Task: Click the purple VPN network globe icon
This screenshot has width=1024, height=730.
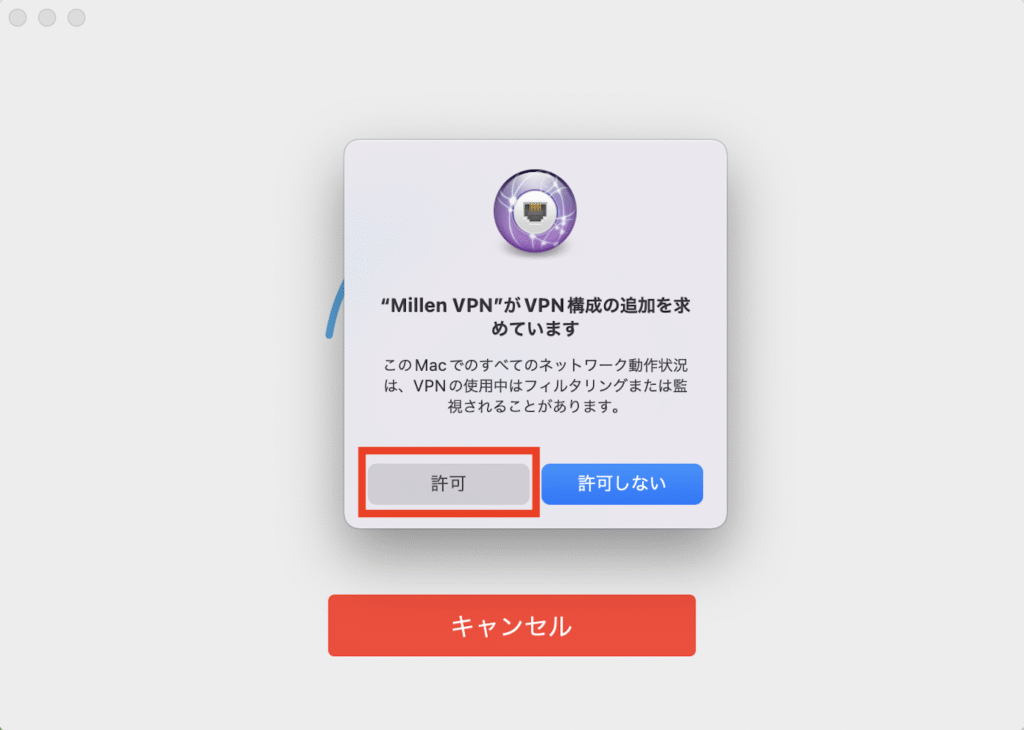Action: point(535,211)
